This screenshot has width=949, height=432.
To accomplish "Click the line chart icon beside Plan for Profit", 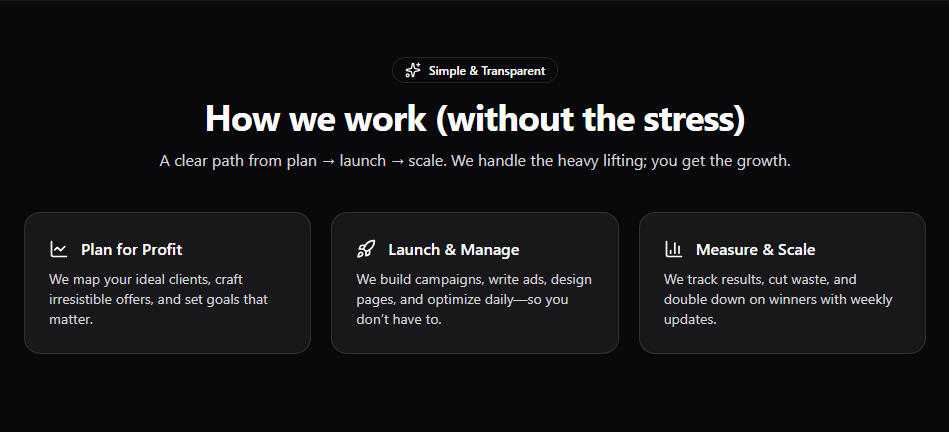I will click(x=59, y=249).
